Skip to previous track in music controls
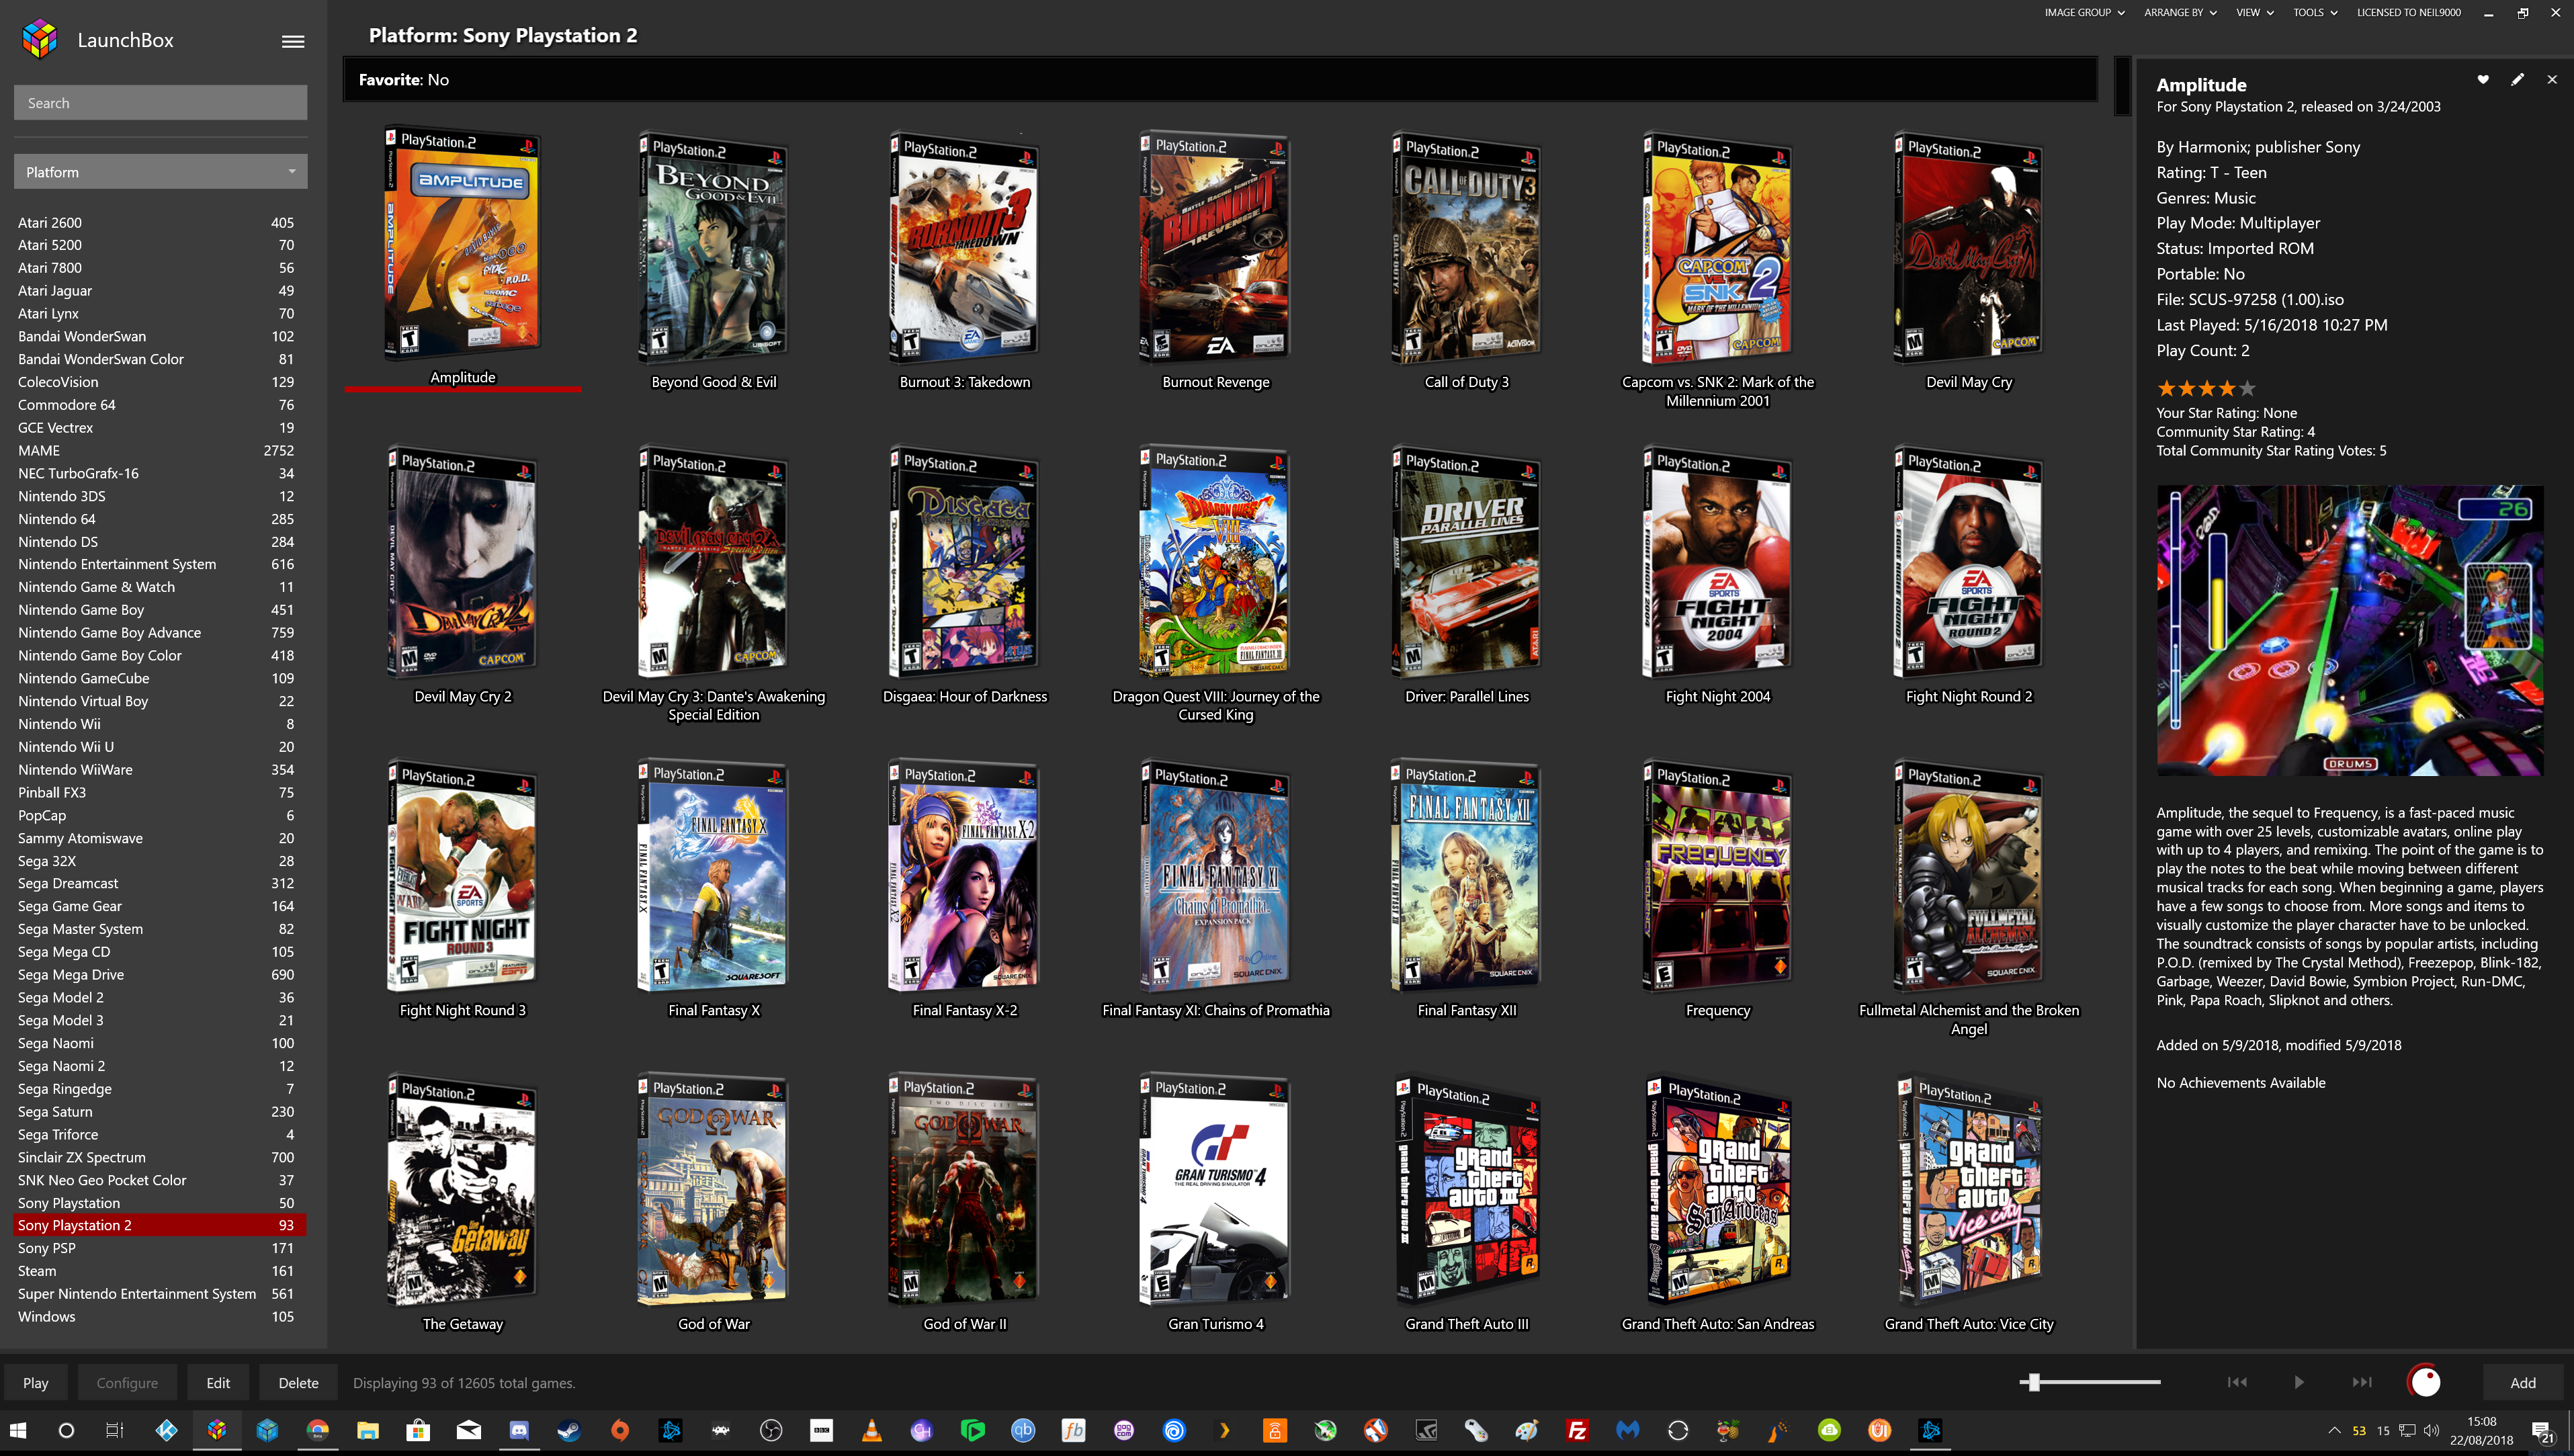The image size is (2574, 1456). tap(2237, 1382)
